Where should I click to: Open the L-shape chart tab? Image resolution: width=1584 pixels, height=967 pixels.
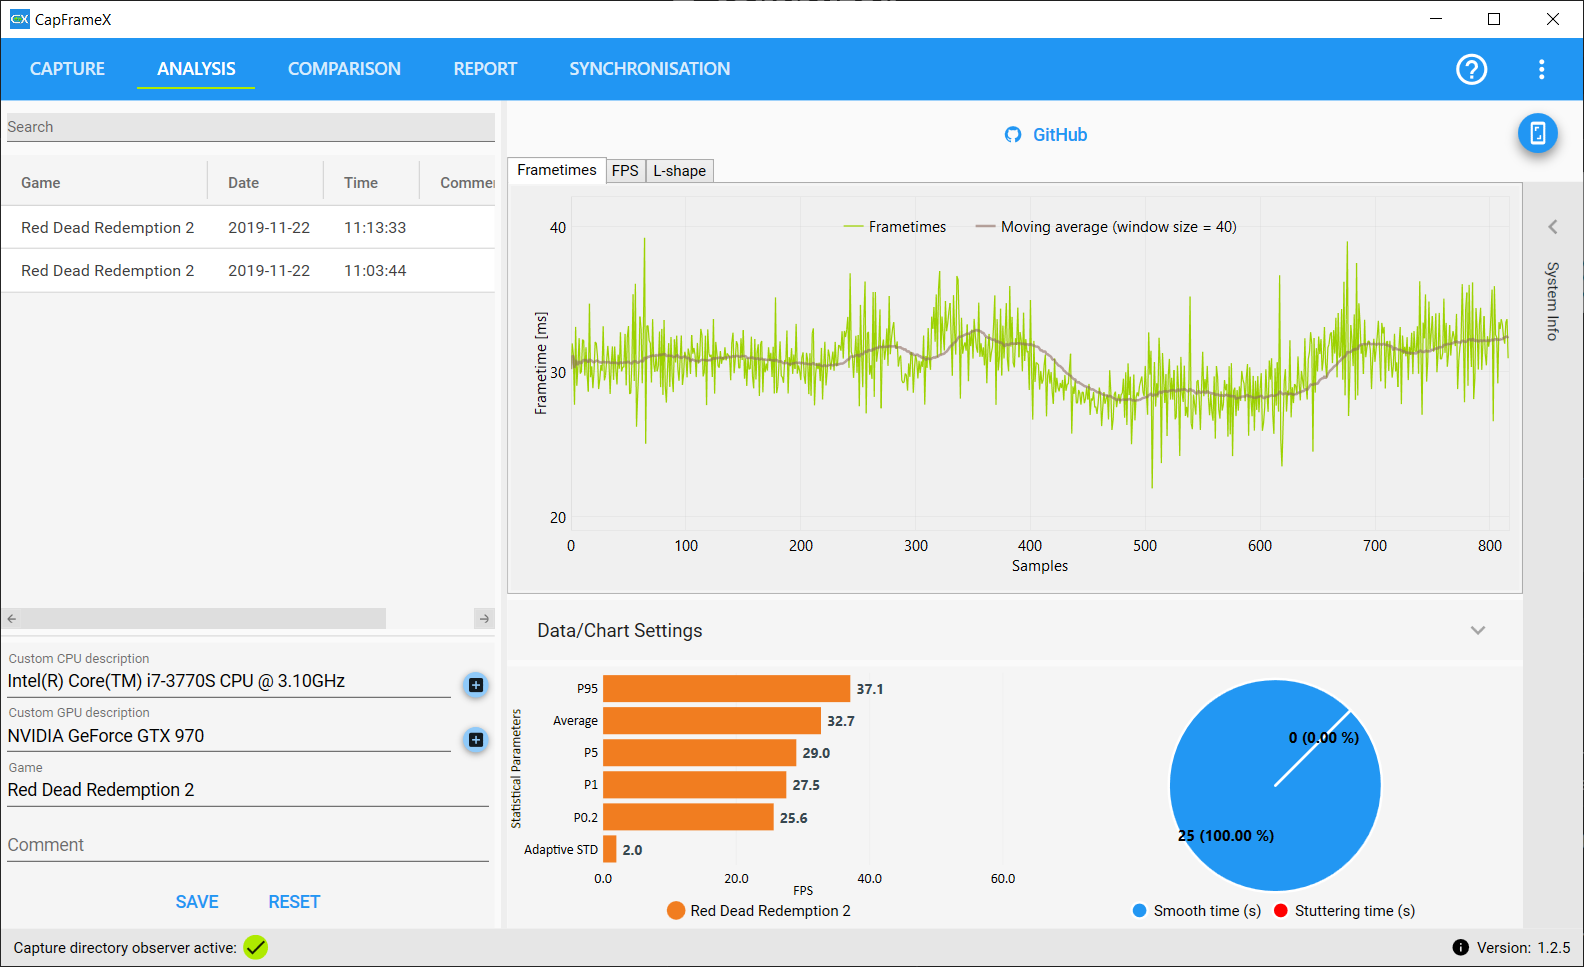coord(679,171)
